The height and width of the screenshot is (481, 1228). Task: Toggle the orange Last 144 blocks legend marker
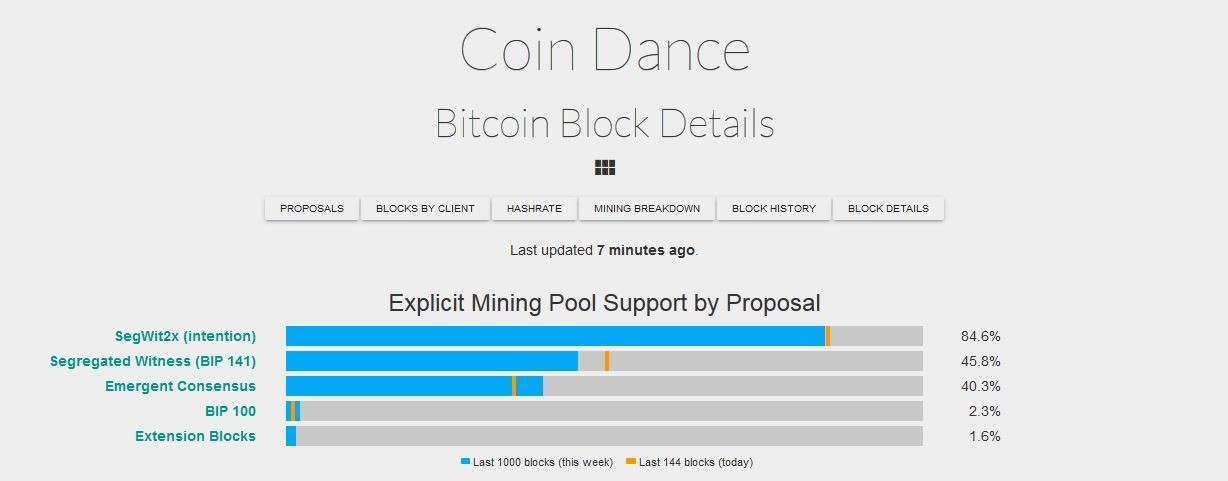(x=631, y=461)
